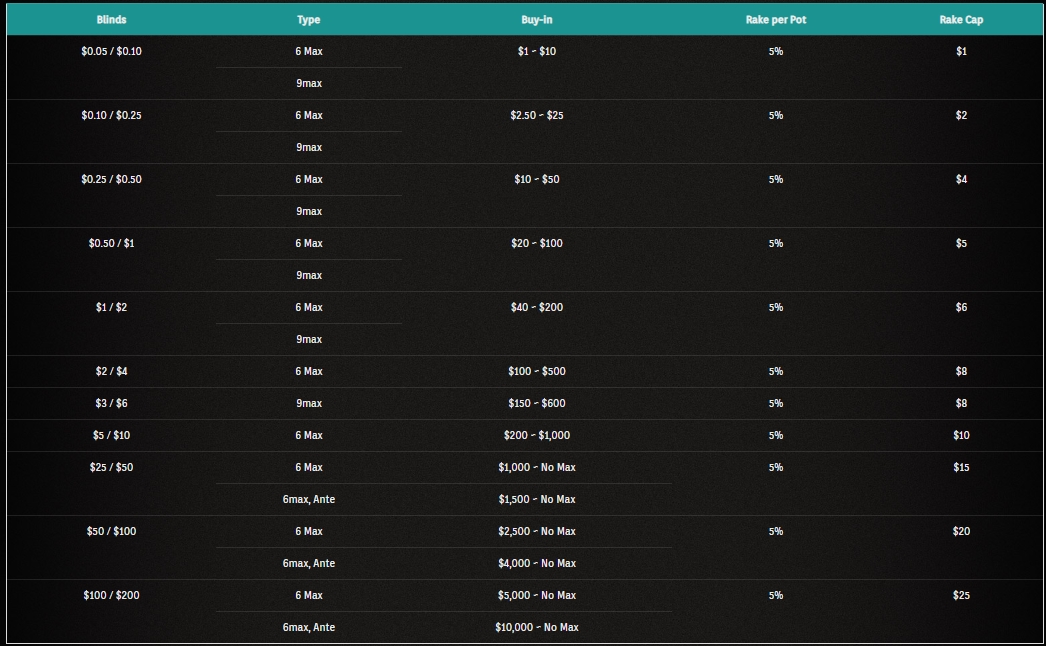Select 6 Max in the $5 / $10 row

(x=309, y=436)
